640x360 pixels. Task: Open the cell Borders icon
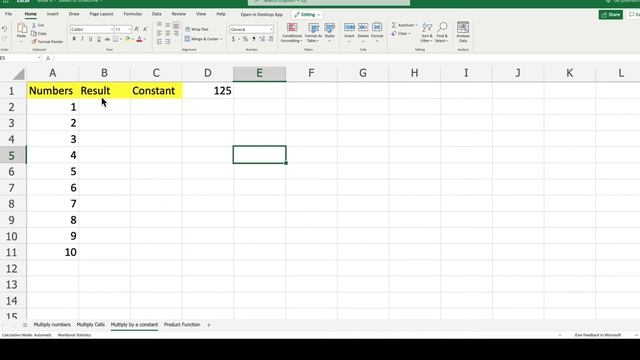coord(116,39)
